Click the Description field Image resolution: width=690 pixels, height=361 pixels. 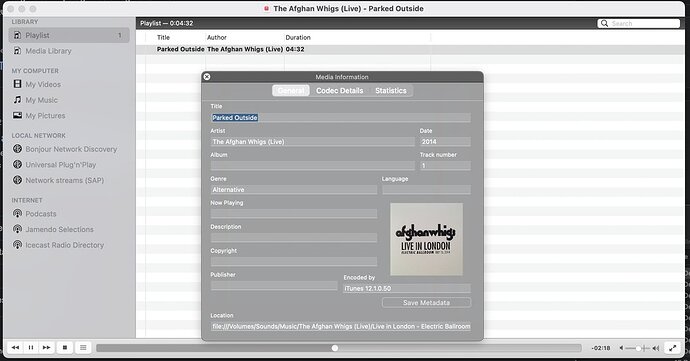[294, 238]
